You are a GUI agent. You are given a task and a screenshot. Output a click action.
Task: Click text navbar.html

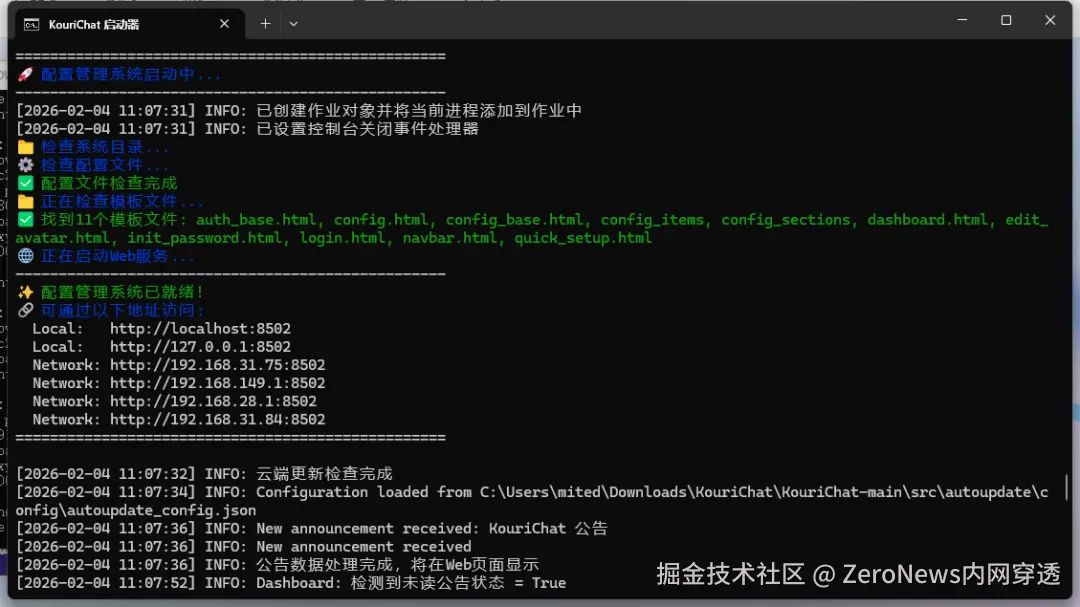[450, 238]
